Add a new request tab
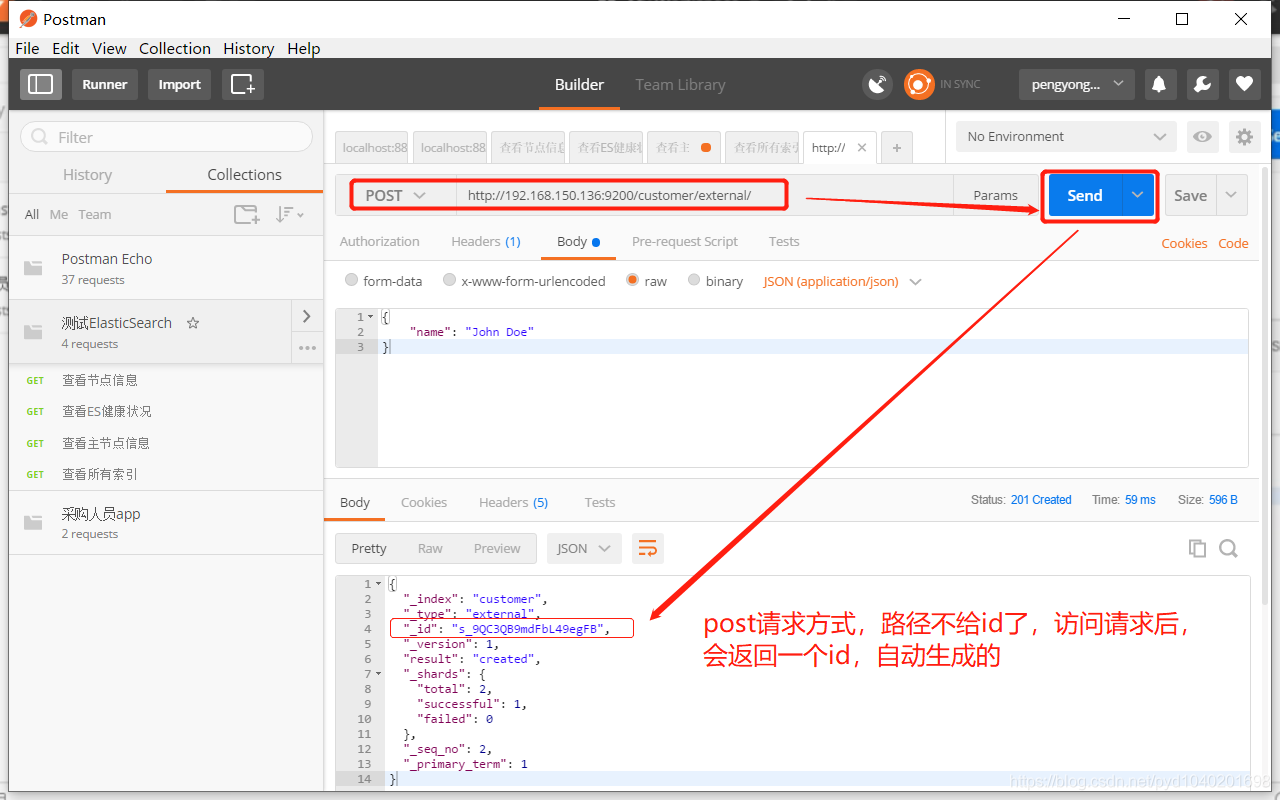This screenshot has height=800, width=1280. (896, 148)
